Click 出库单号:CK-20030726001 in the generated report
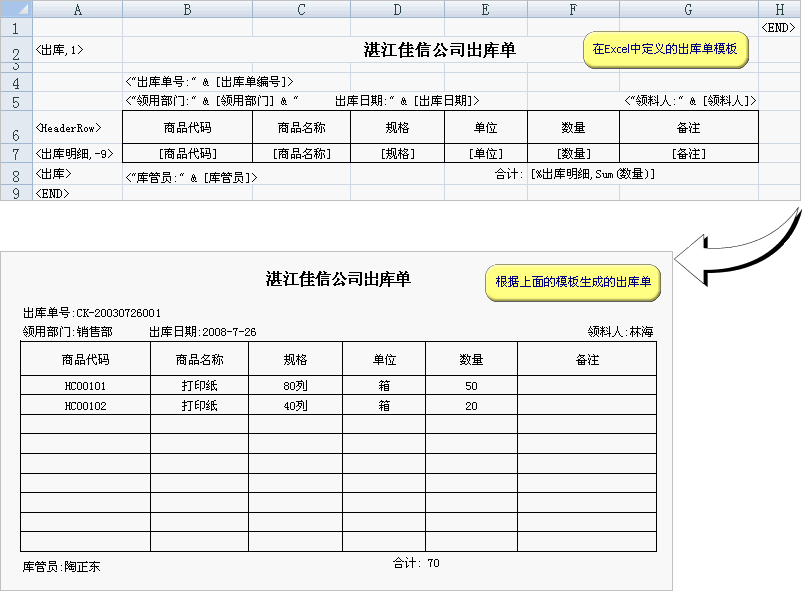 click(x=92, y=313)
